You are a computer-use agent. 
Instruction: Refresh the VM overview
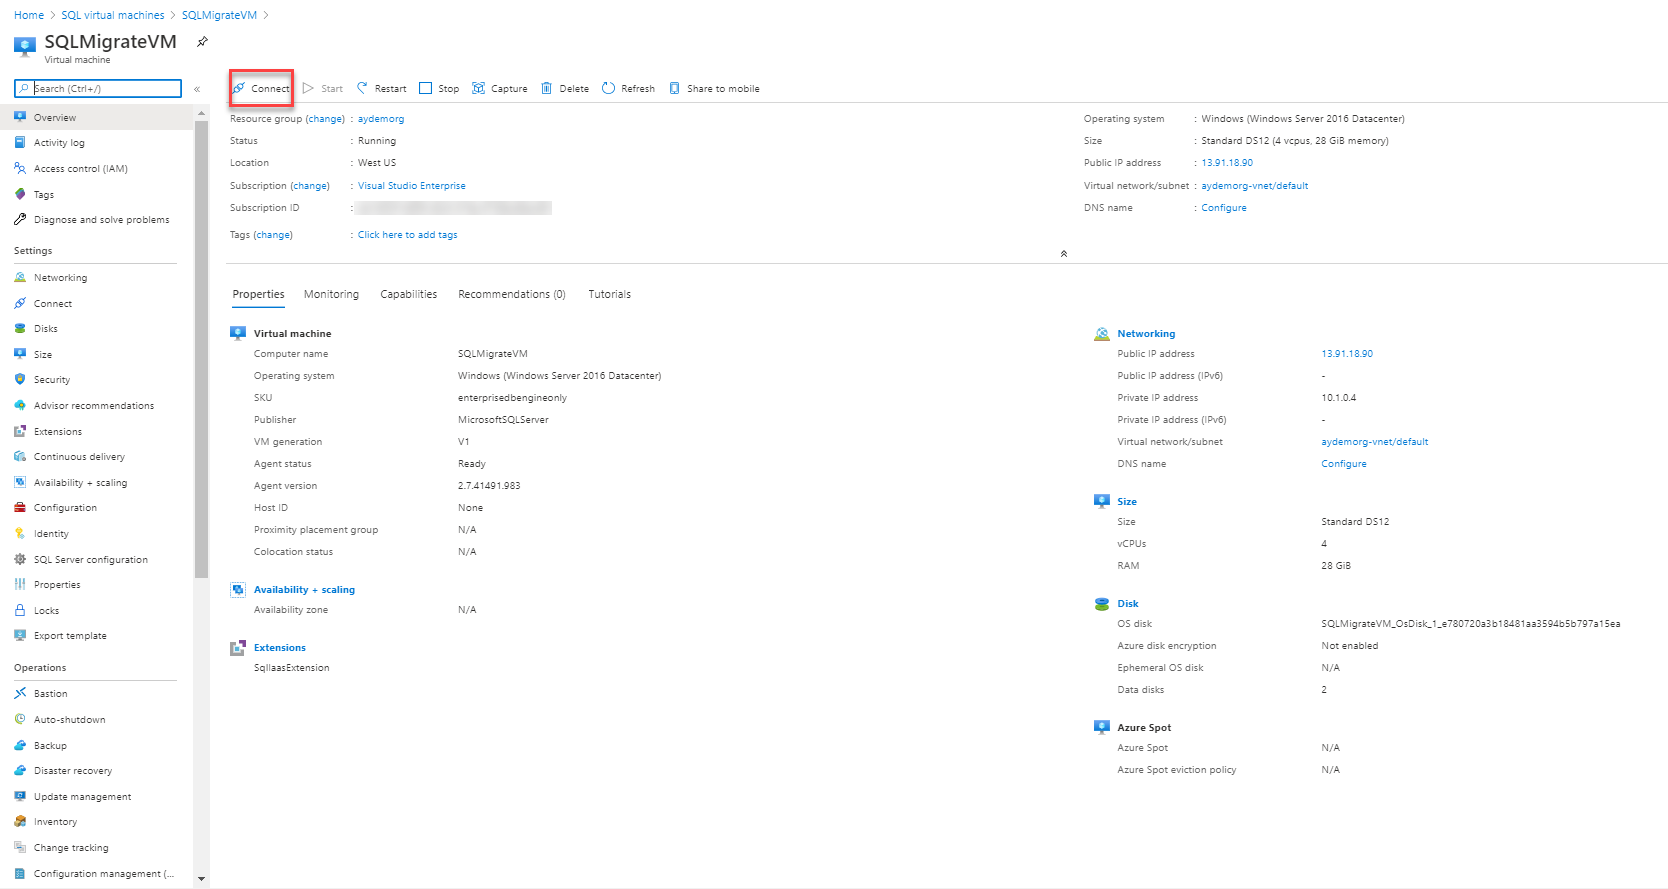628,89
